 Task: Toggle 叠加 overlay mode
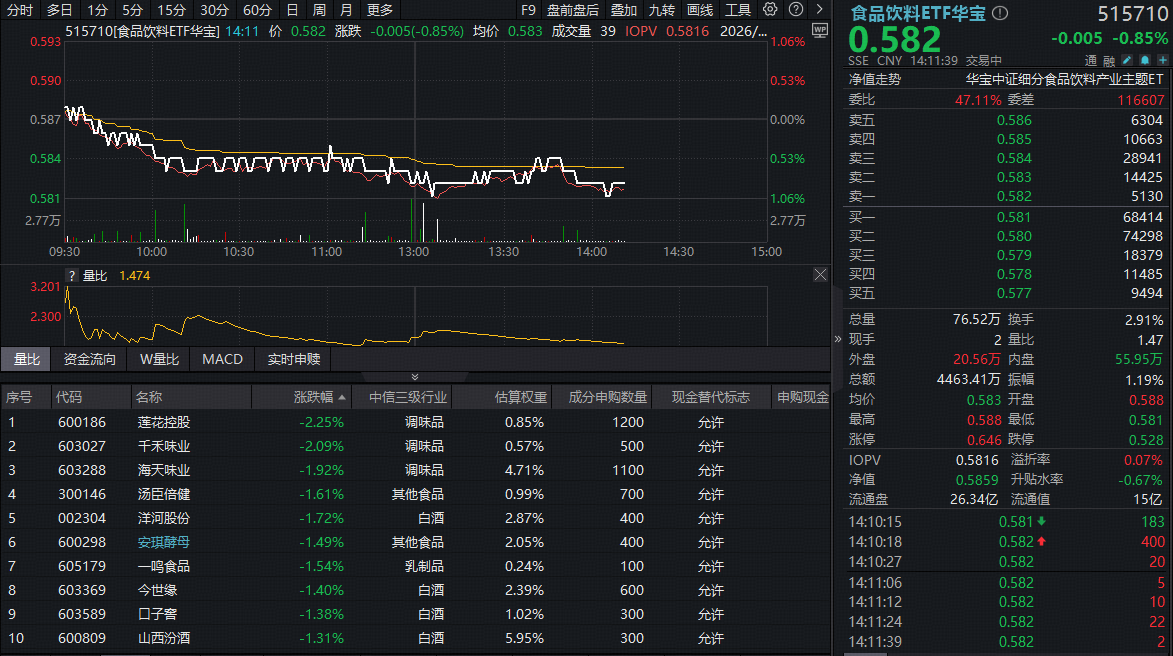[624, 10]
